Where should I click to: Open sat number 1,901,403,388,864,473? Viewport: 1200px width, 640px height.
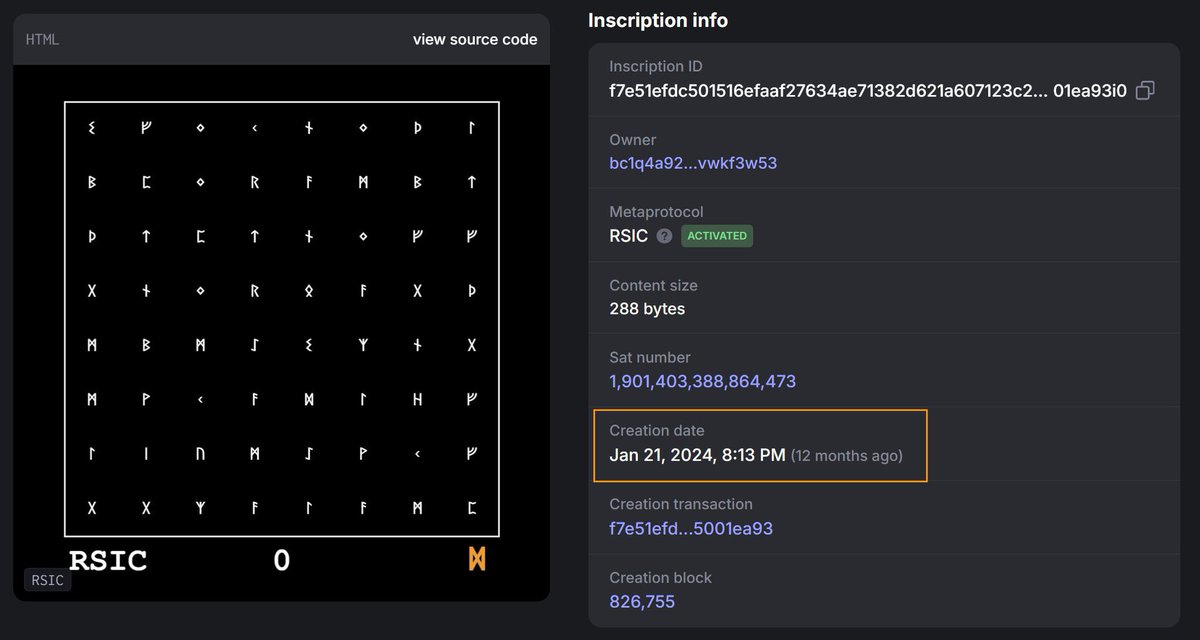coord(703,382)
